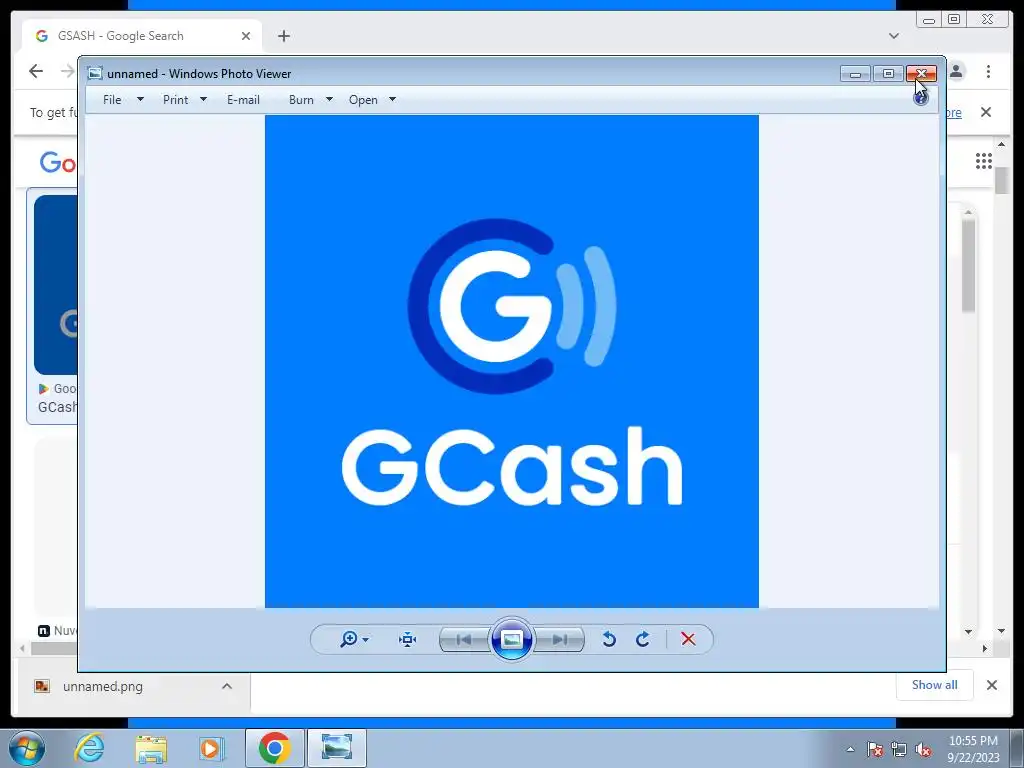This screenshot has height=768, width=1024.
Task: Open the clock showing 10:55 PM
Action: 973,749
